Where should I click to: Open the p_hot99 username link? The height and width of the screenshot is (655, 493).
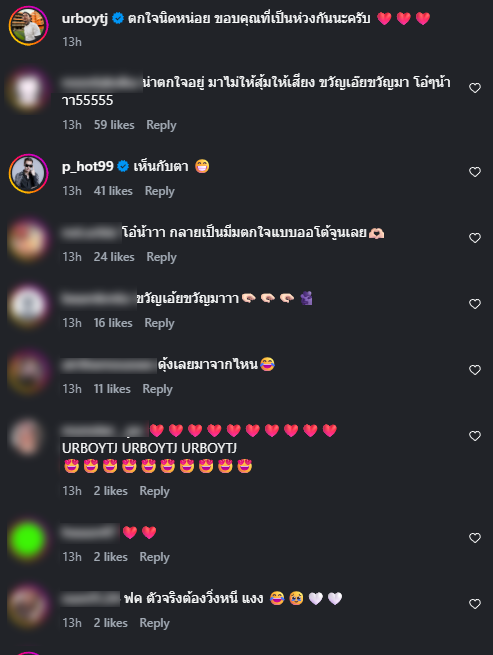(88, 166)
